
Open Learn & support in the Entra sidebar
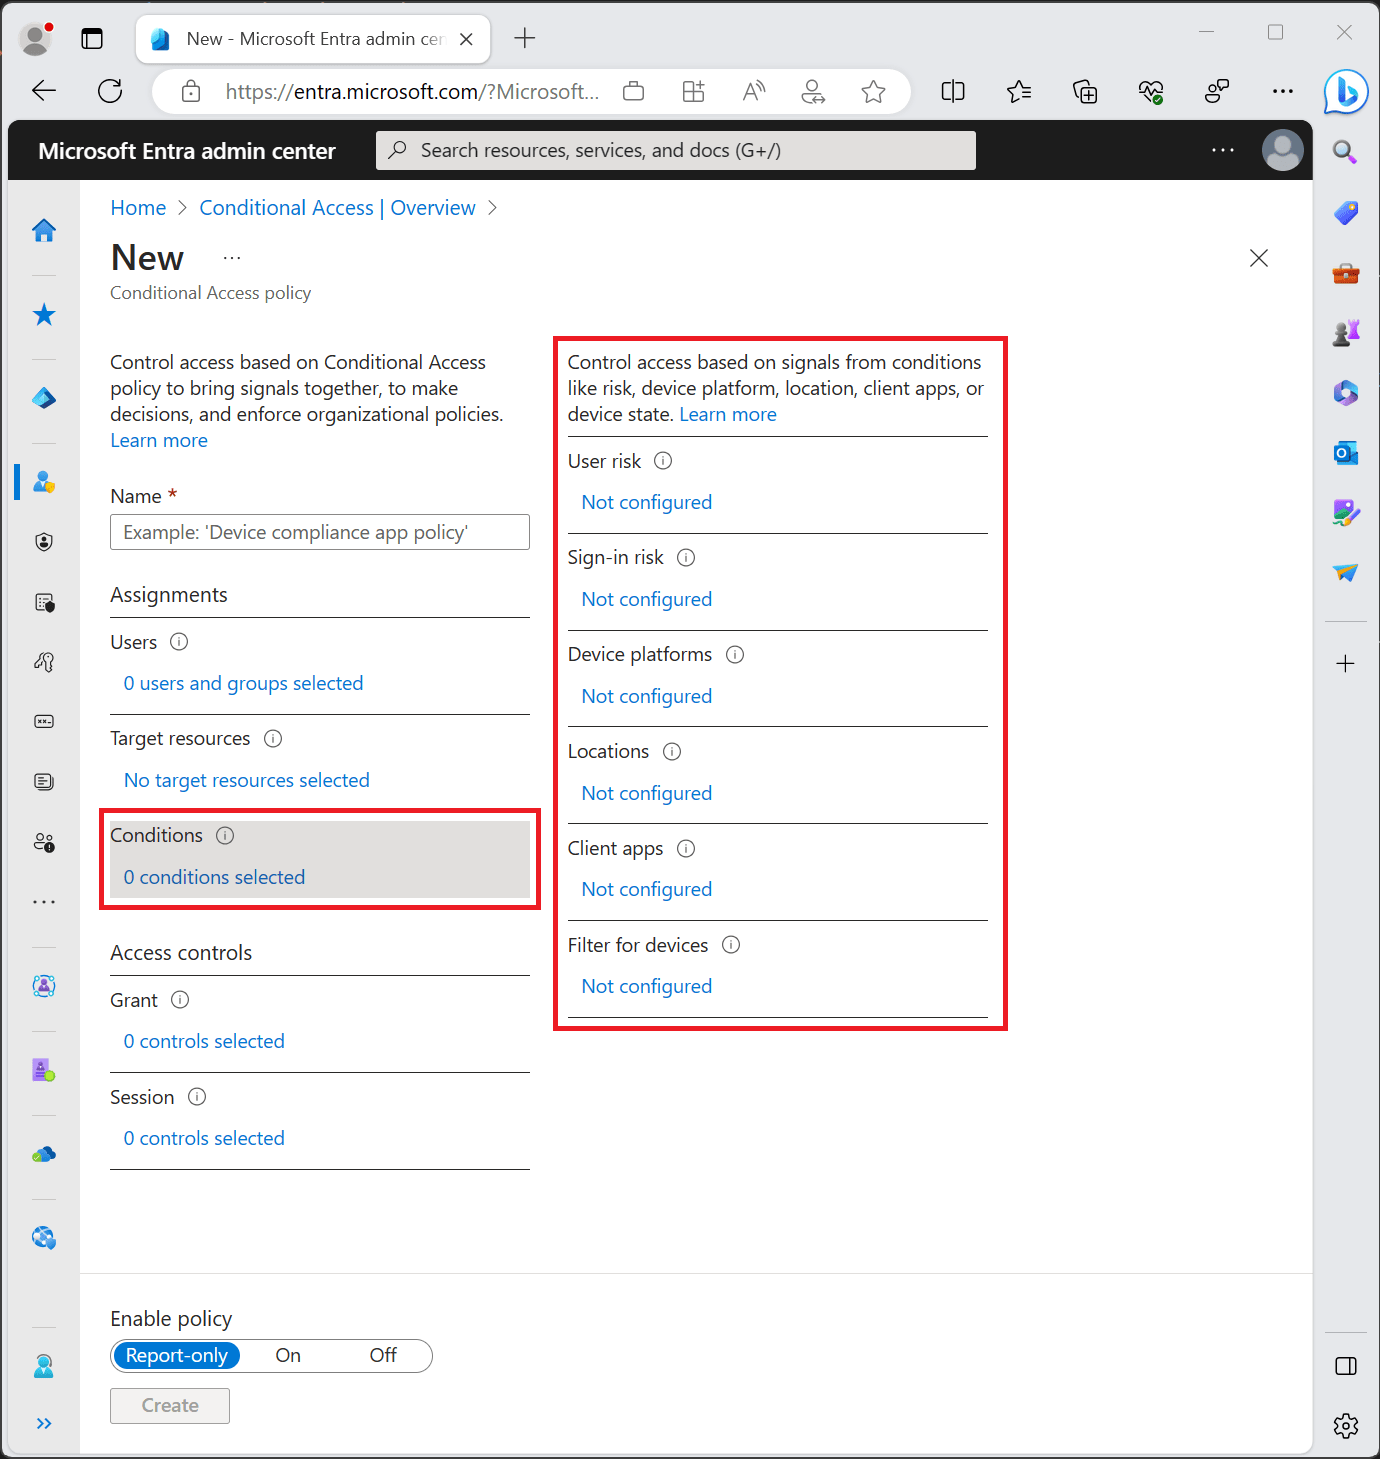[x=44, y=1365]
